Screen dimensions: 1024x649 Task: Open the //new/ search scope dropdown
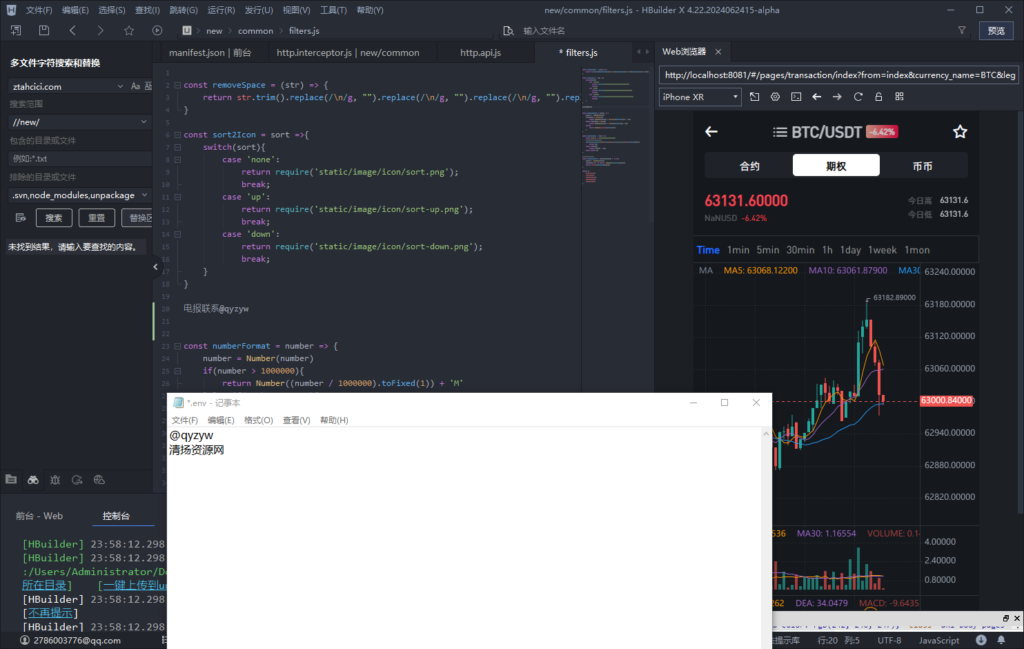(144, 122)
